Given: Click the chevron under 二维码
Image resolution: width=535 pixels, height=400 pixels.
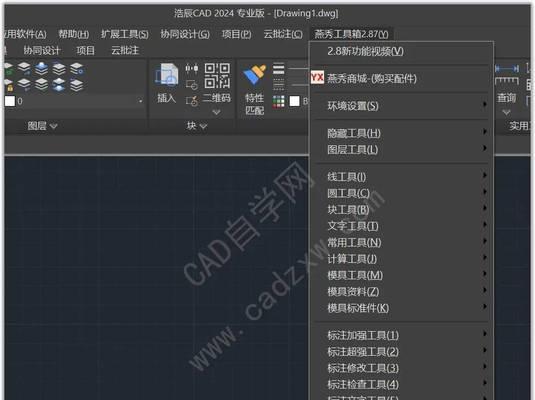Looking at the screenshot, I should (x=216, y=112).
